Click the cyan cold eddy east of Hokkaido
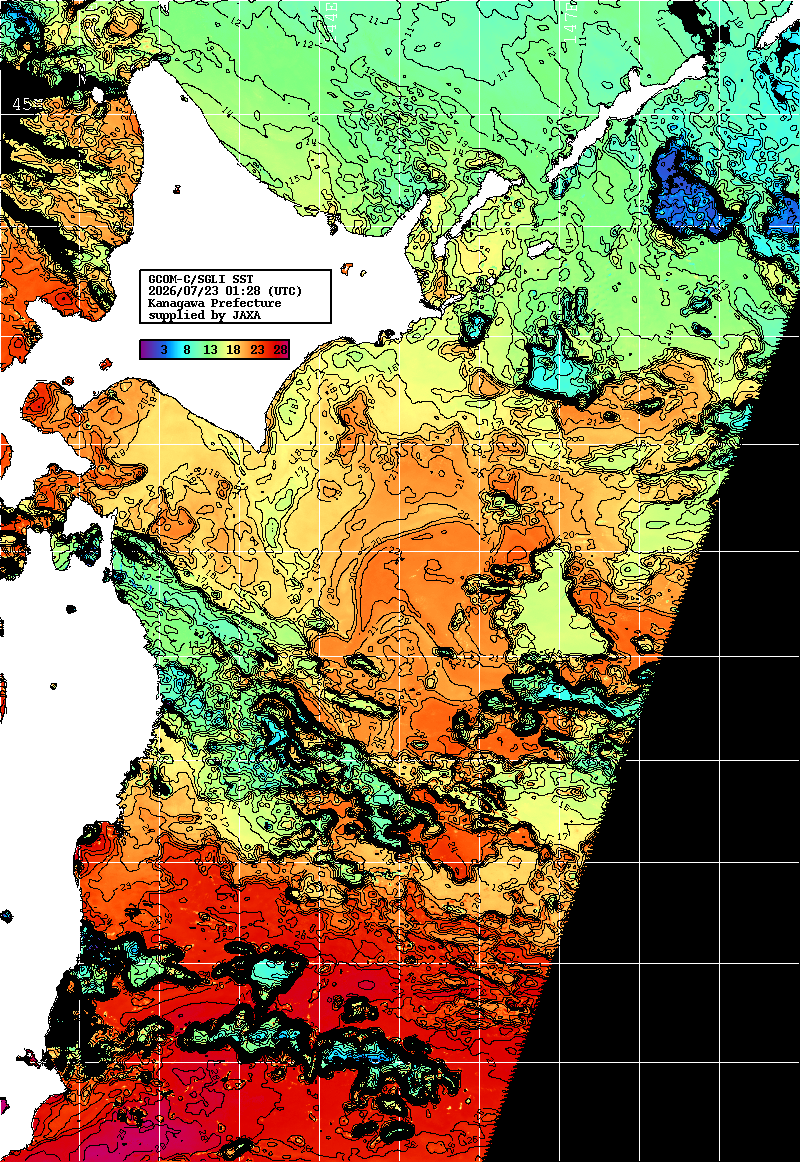 557,367
